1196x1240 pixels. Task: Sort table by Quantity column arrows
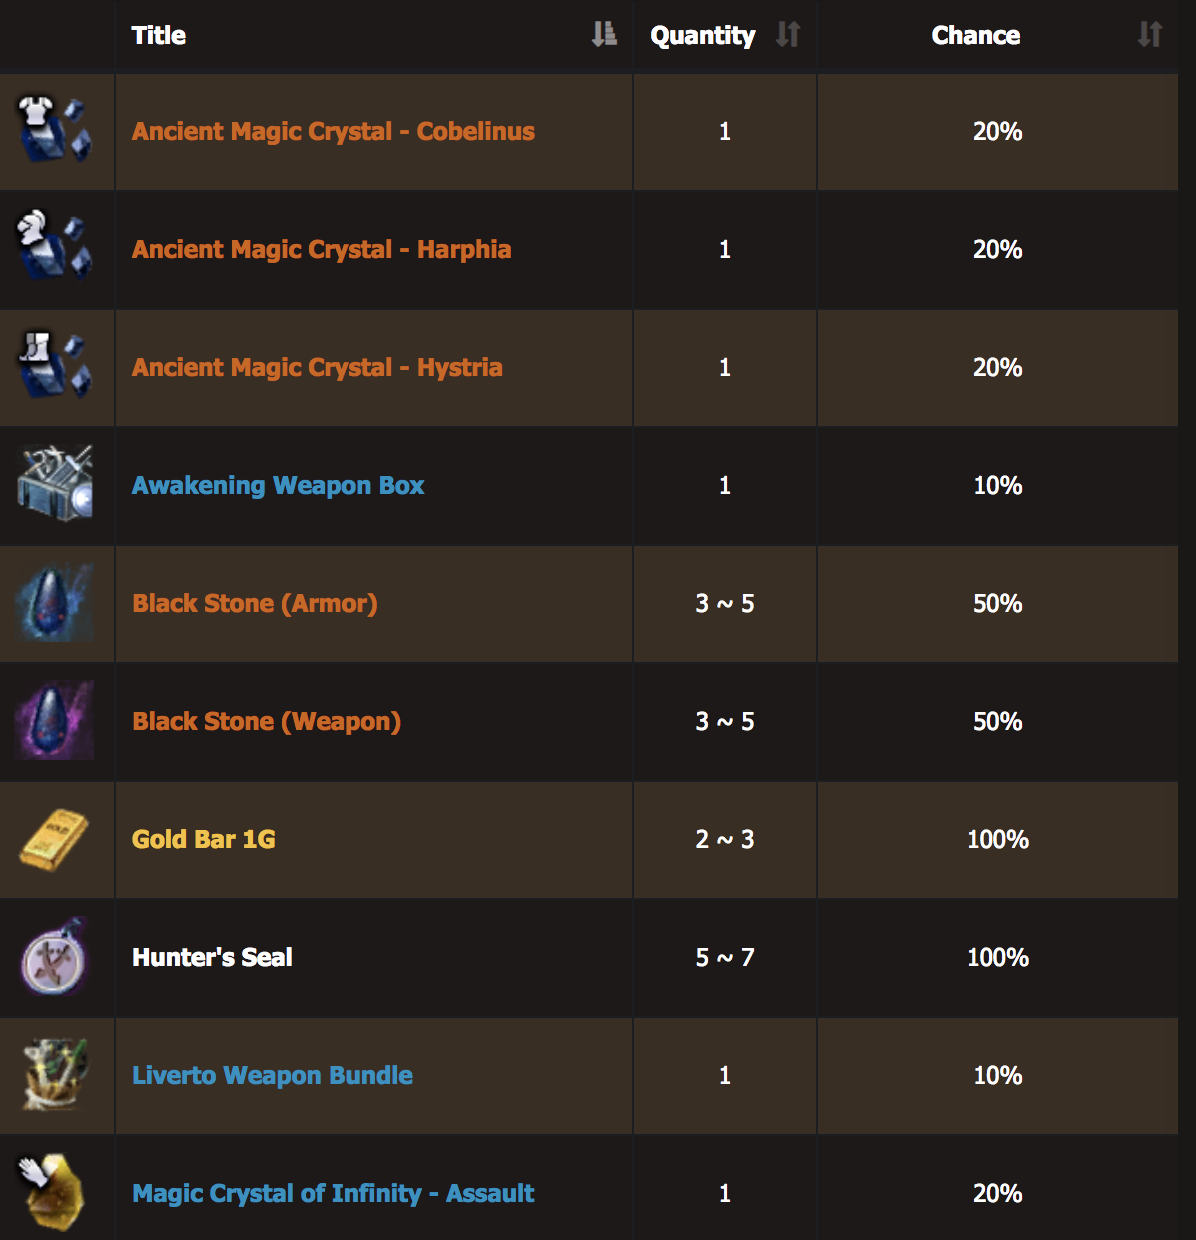click(x=788, y=35)
